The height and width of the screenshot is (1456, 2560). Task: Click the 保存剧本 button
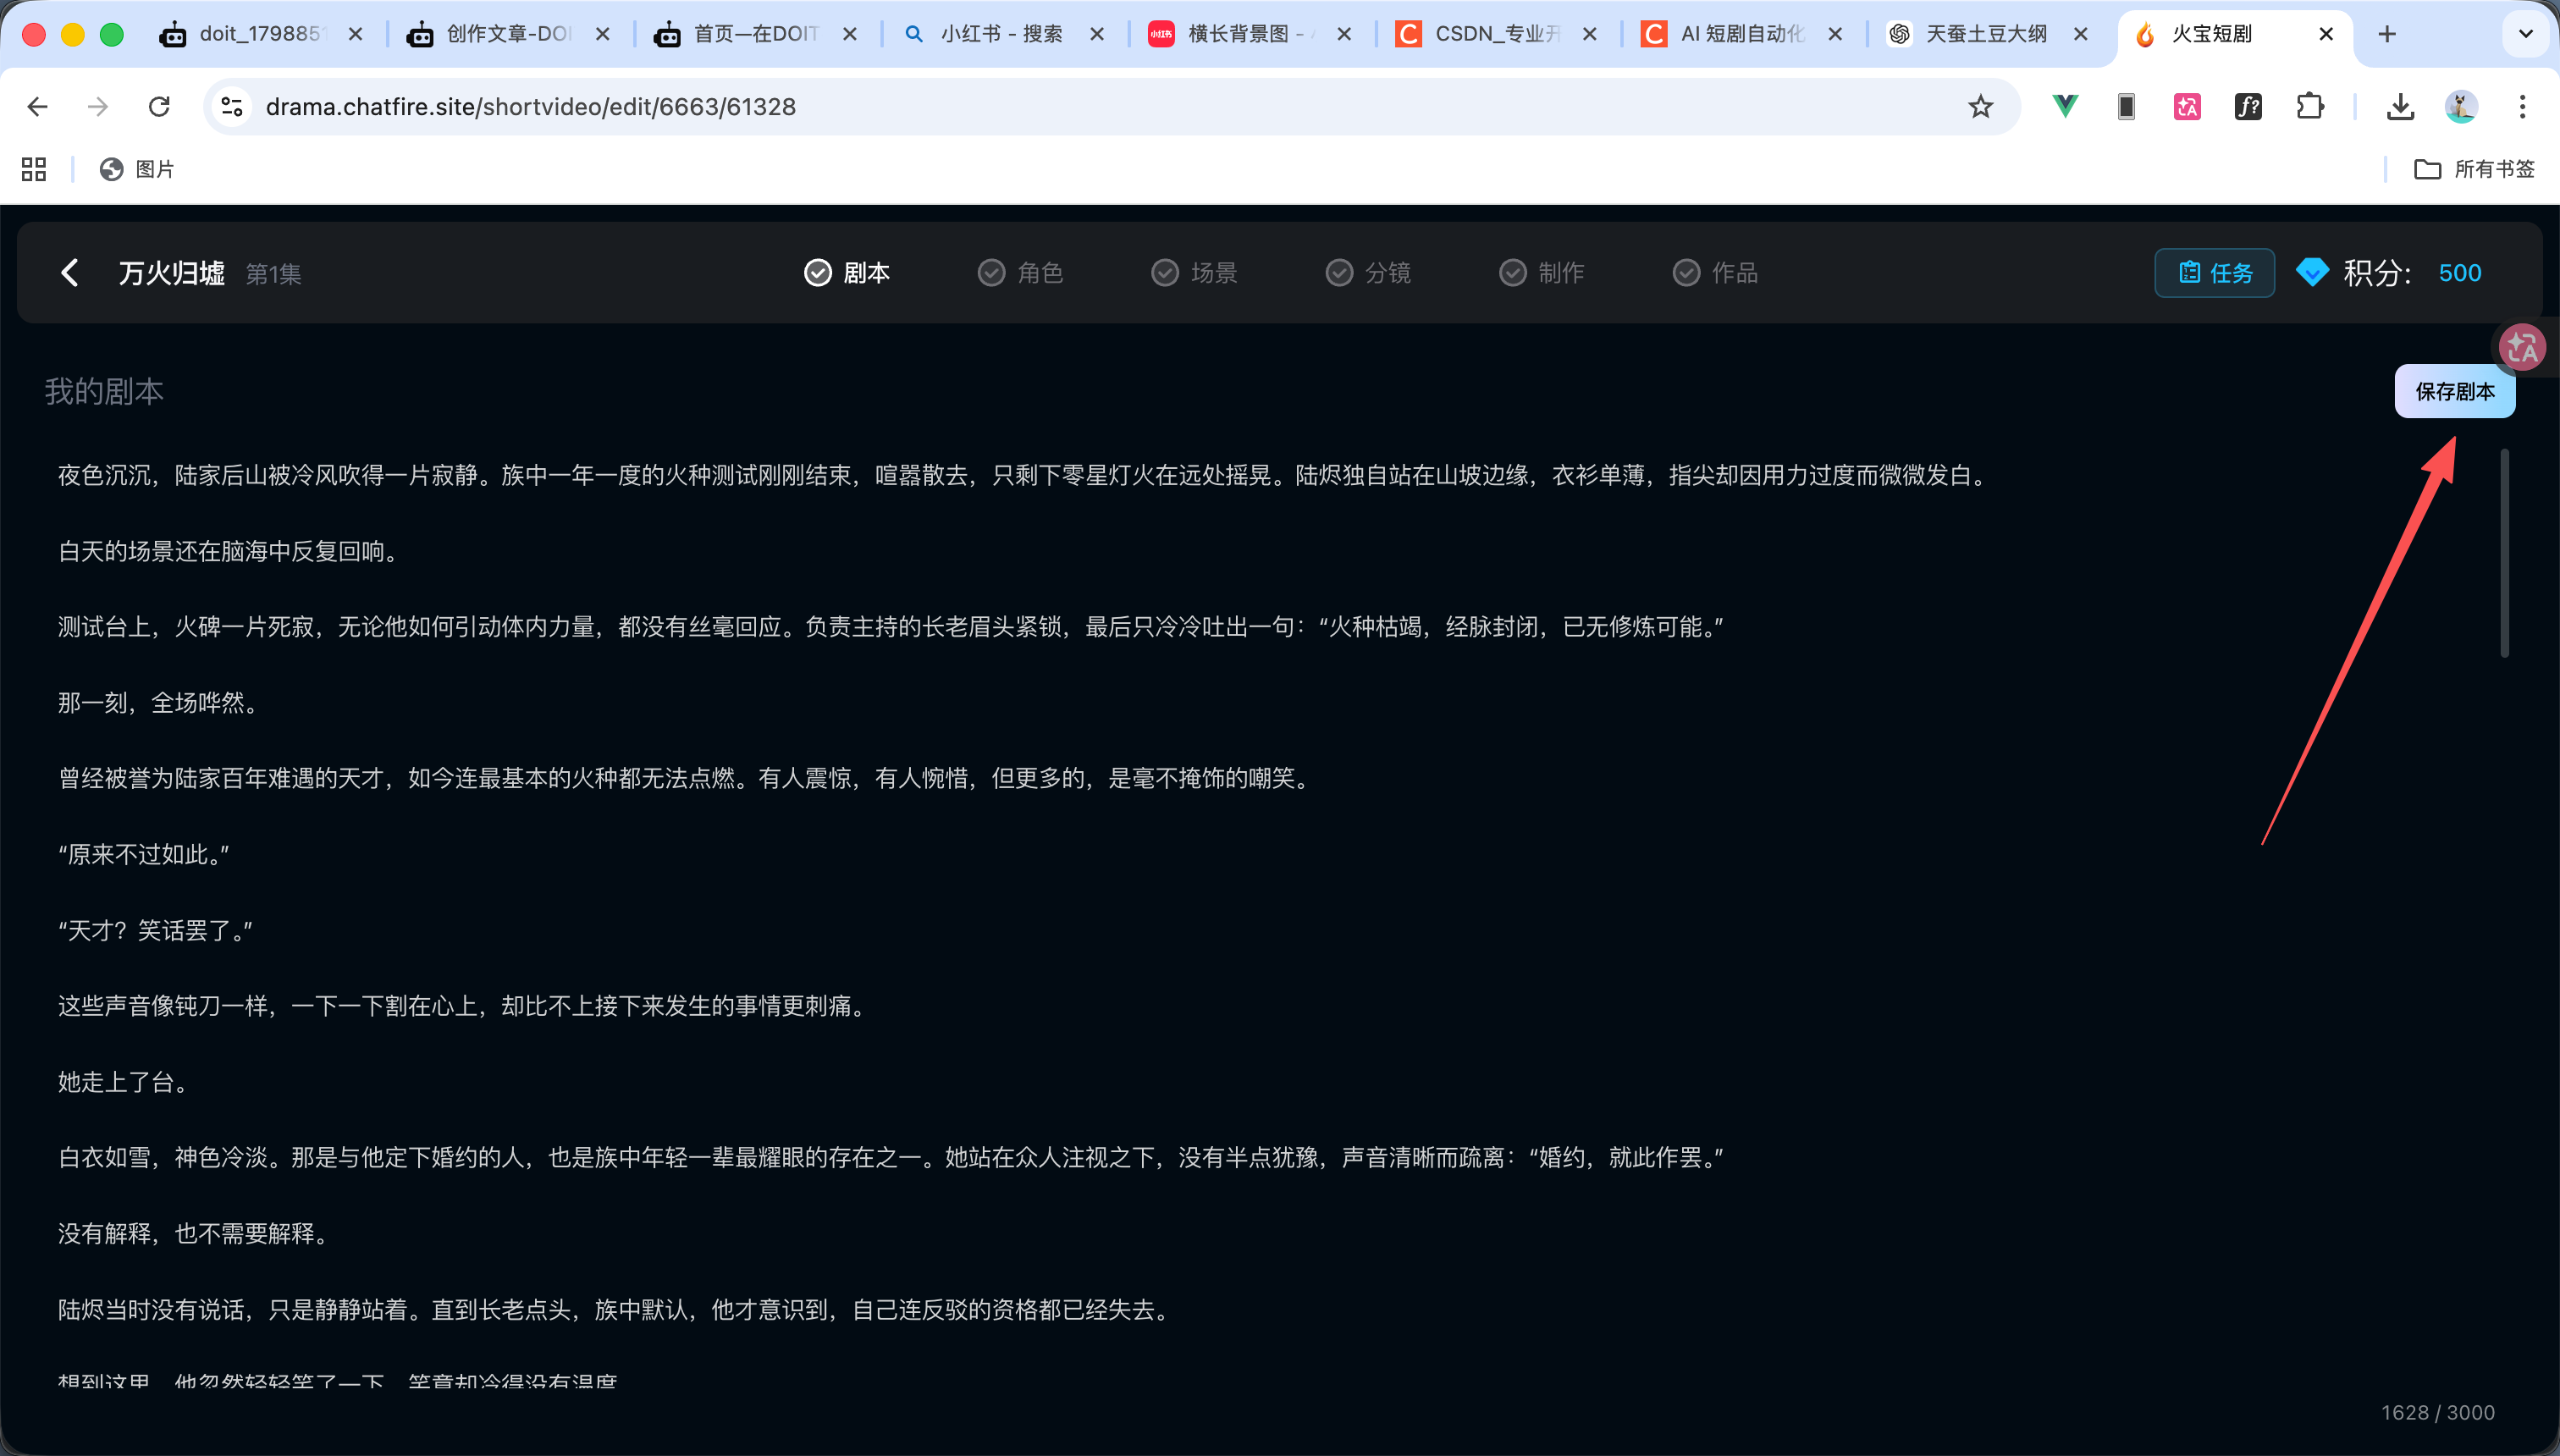[x=2455, y=391]
